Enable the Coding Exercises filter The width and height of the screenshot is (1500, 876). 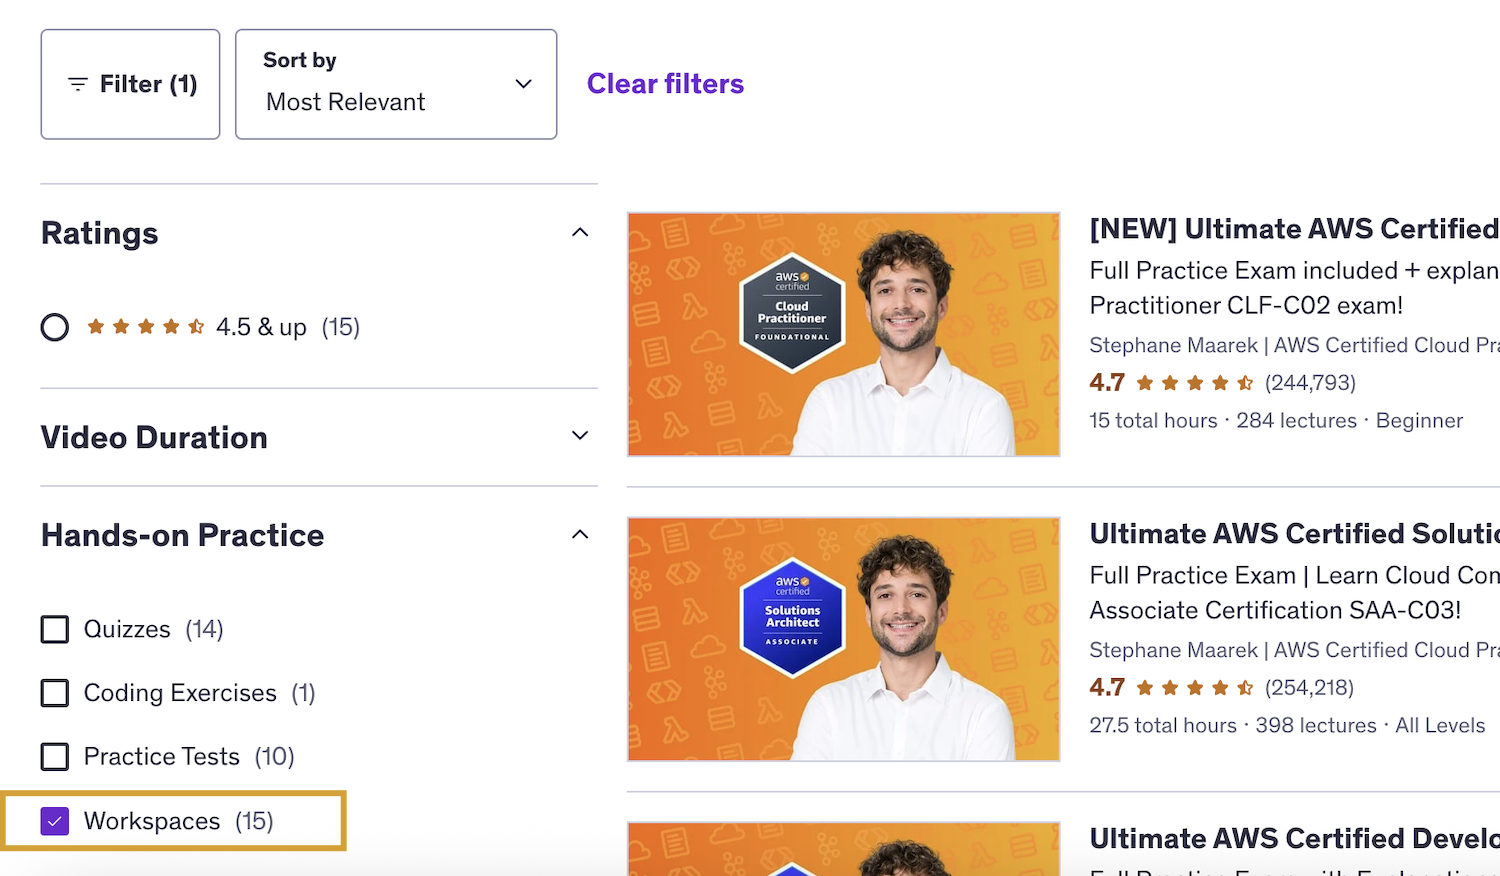tap(55, 693)
